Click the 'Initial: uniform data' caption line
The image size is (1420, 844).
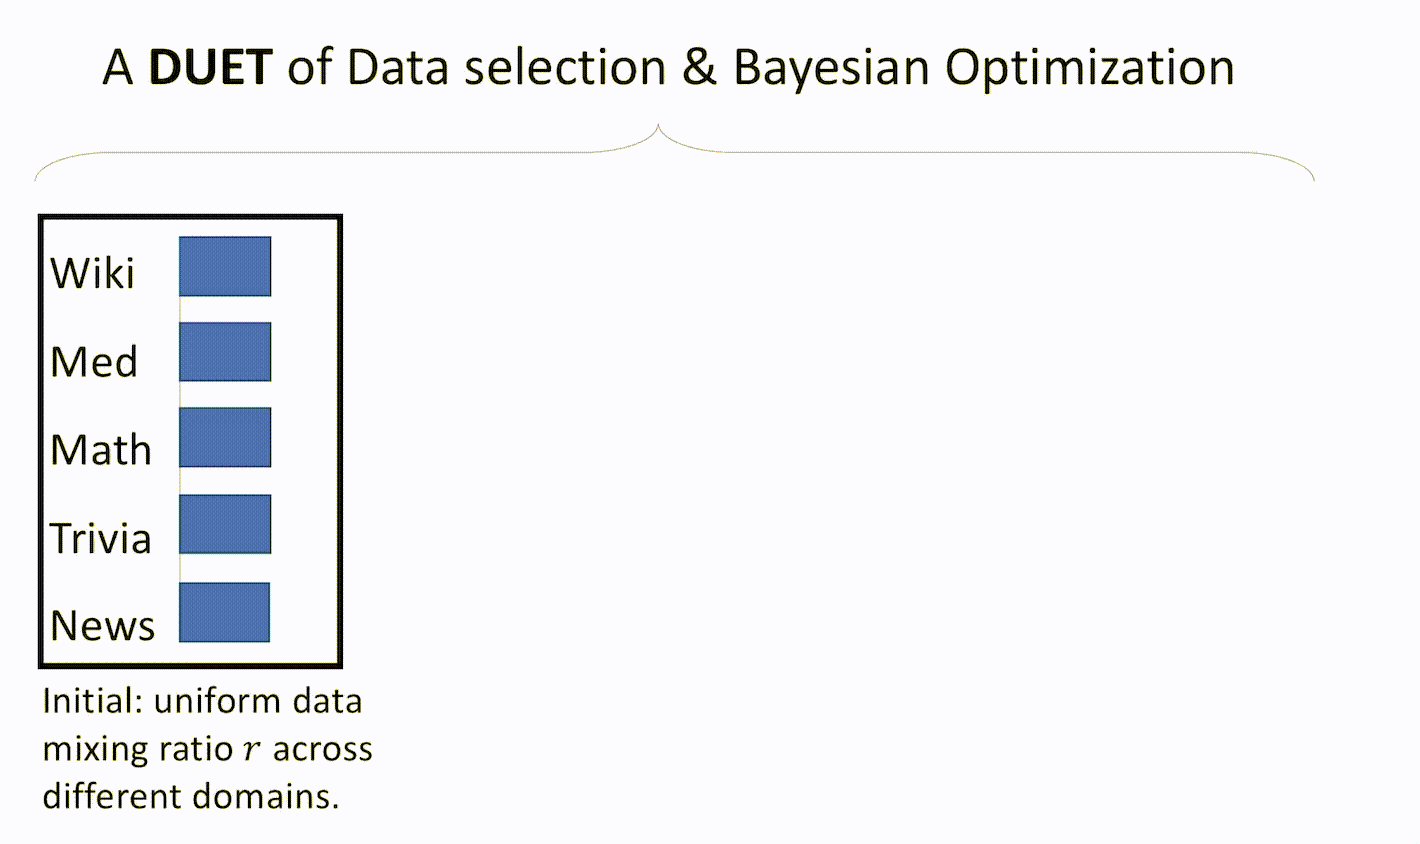click(x=202, y=701)
